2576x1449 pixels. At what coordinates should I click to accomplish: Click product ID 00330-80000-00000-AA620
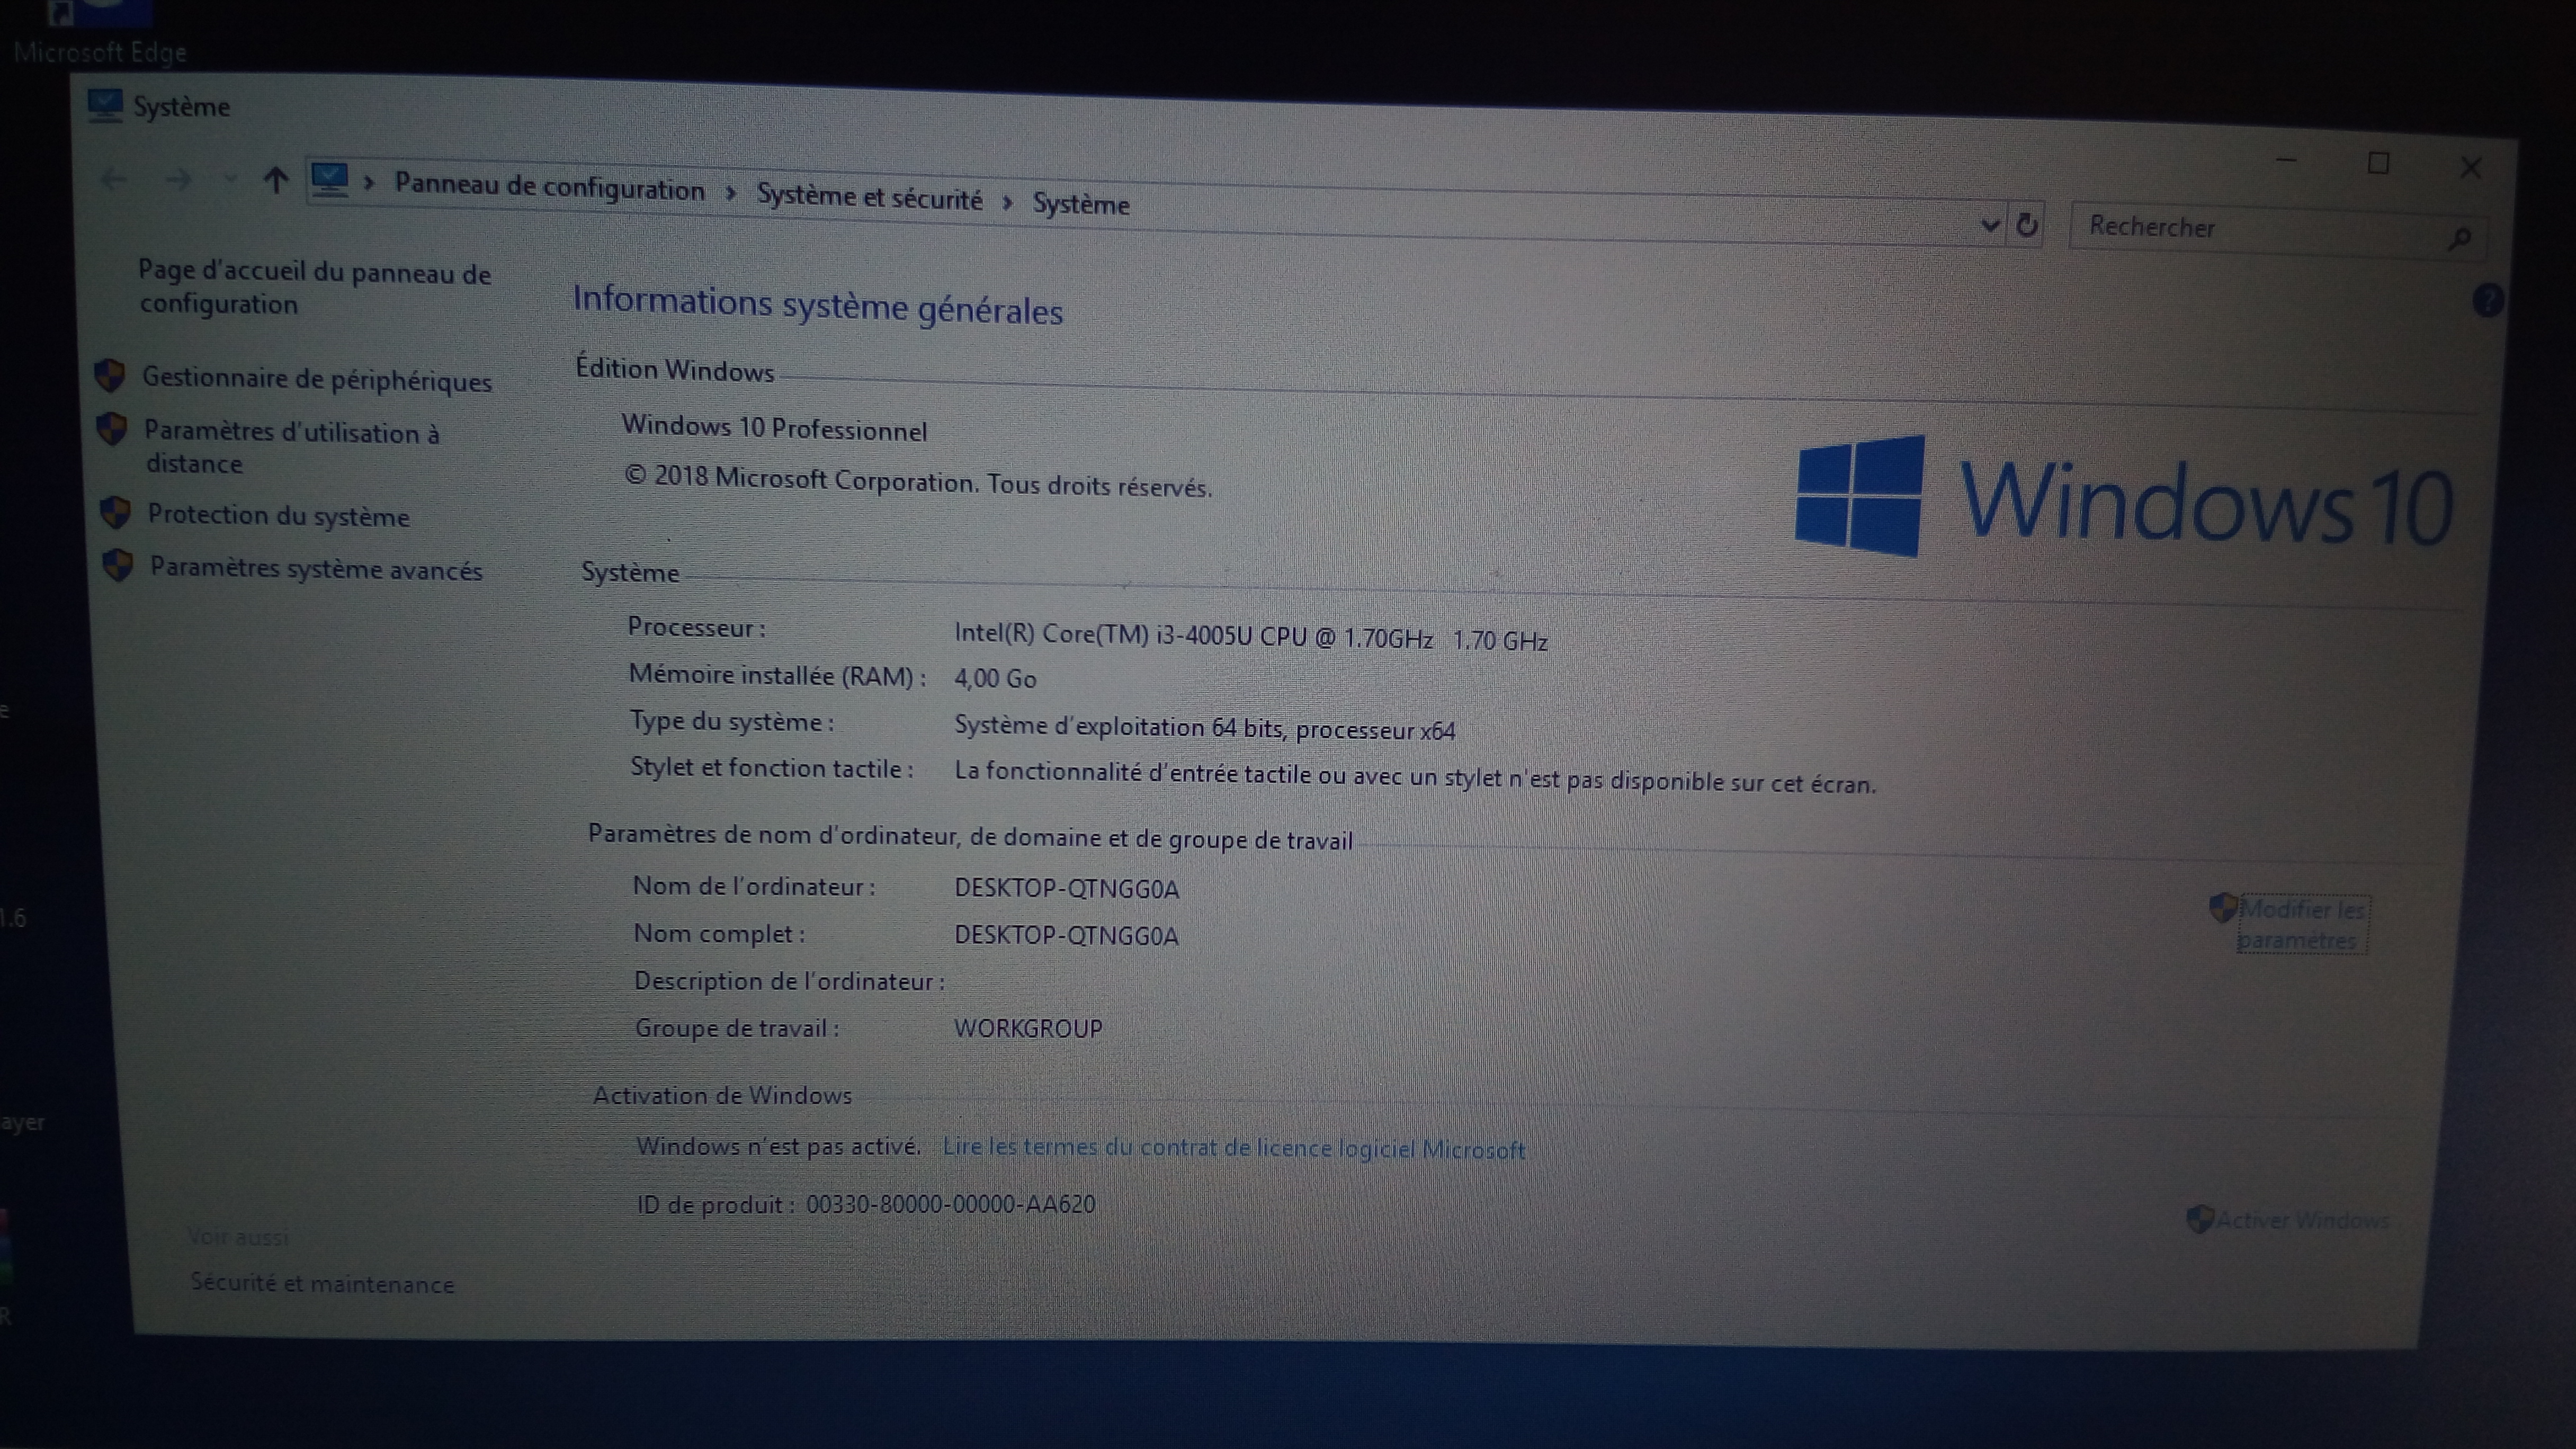[x=950, y=1204]
